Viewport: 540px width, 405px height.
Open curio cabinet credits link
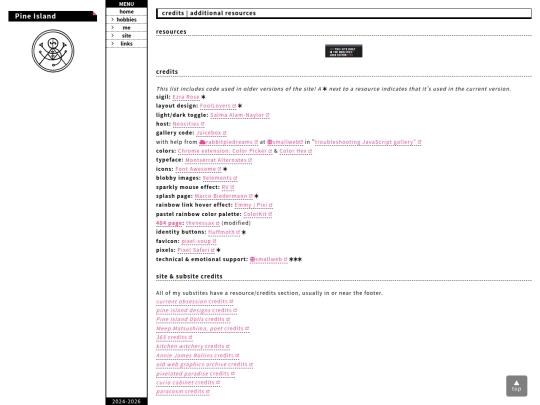188,383
